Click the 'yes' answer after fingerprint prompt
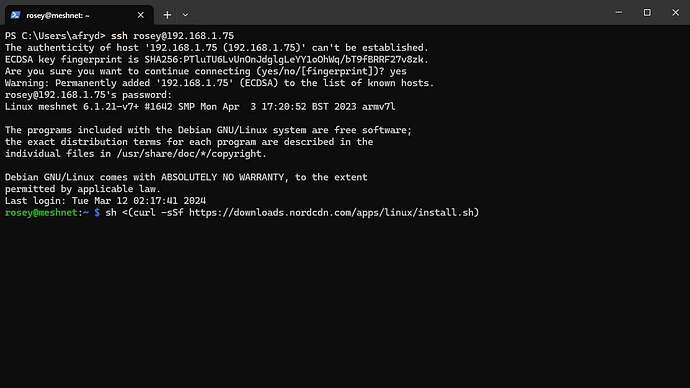This screenshot has height=388, width=690. pyautogui.click(x=398, y=71)
